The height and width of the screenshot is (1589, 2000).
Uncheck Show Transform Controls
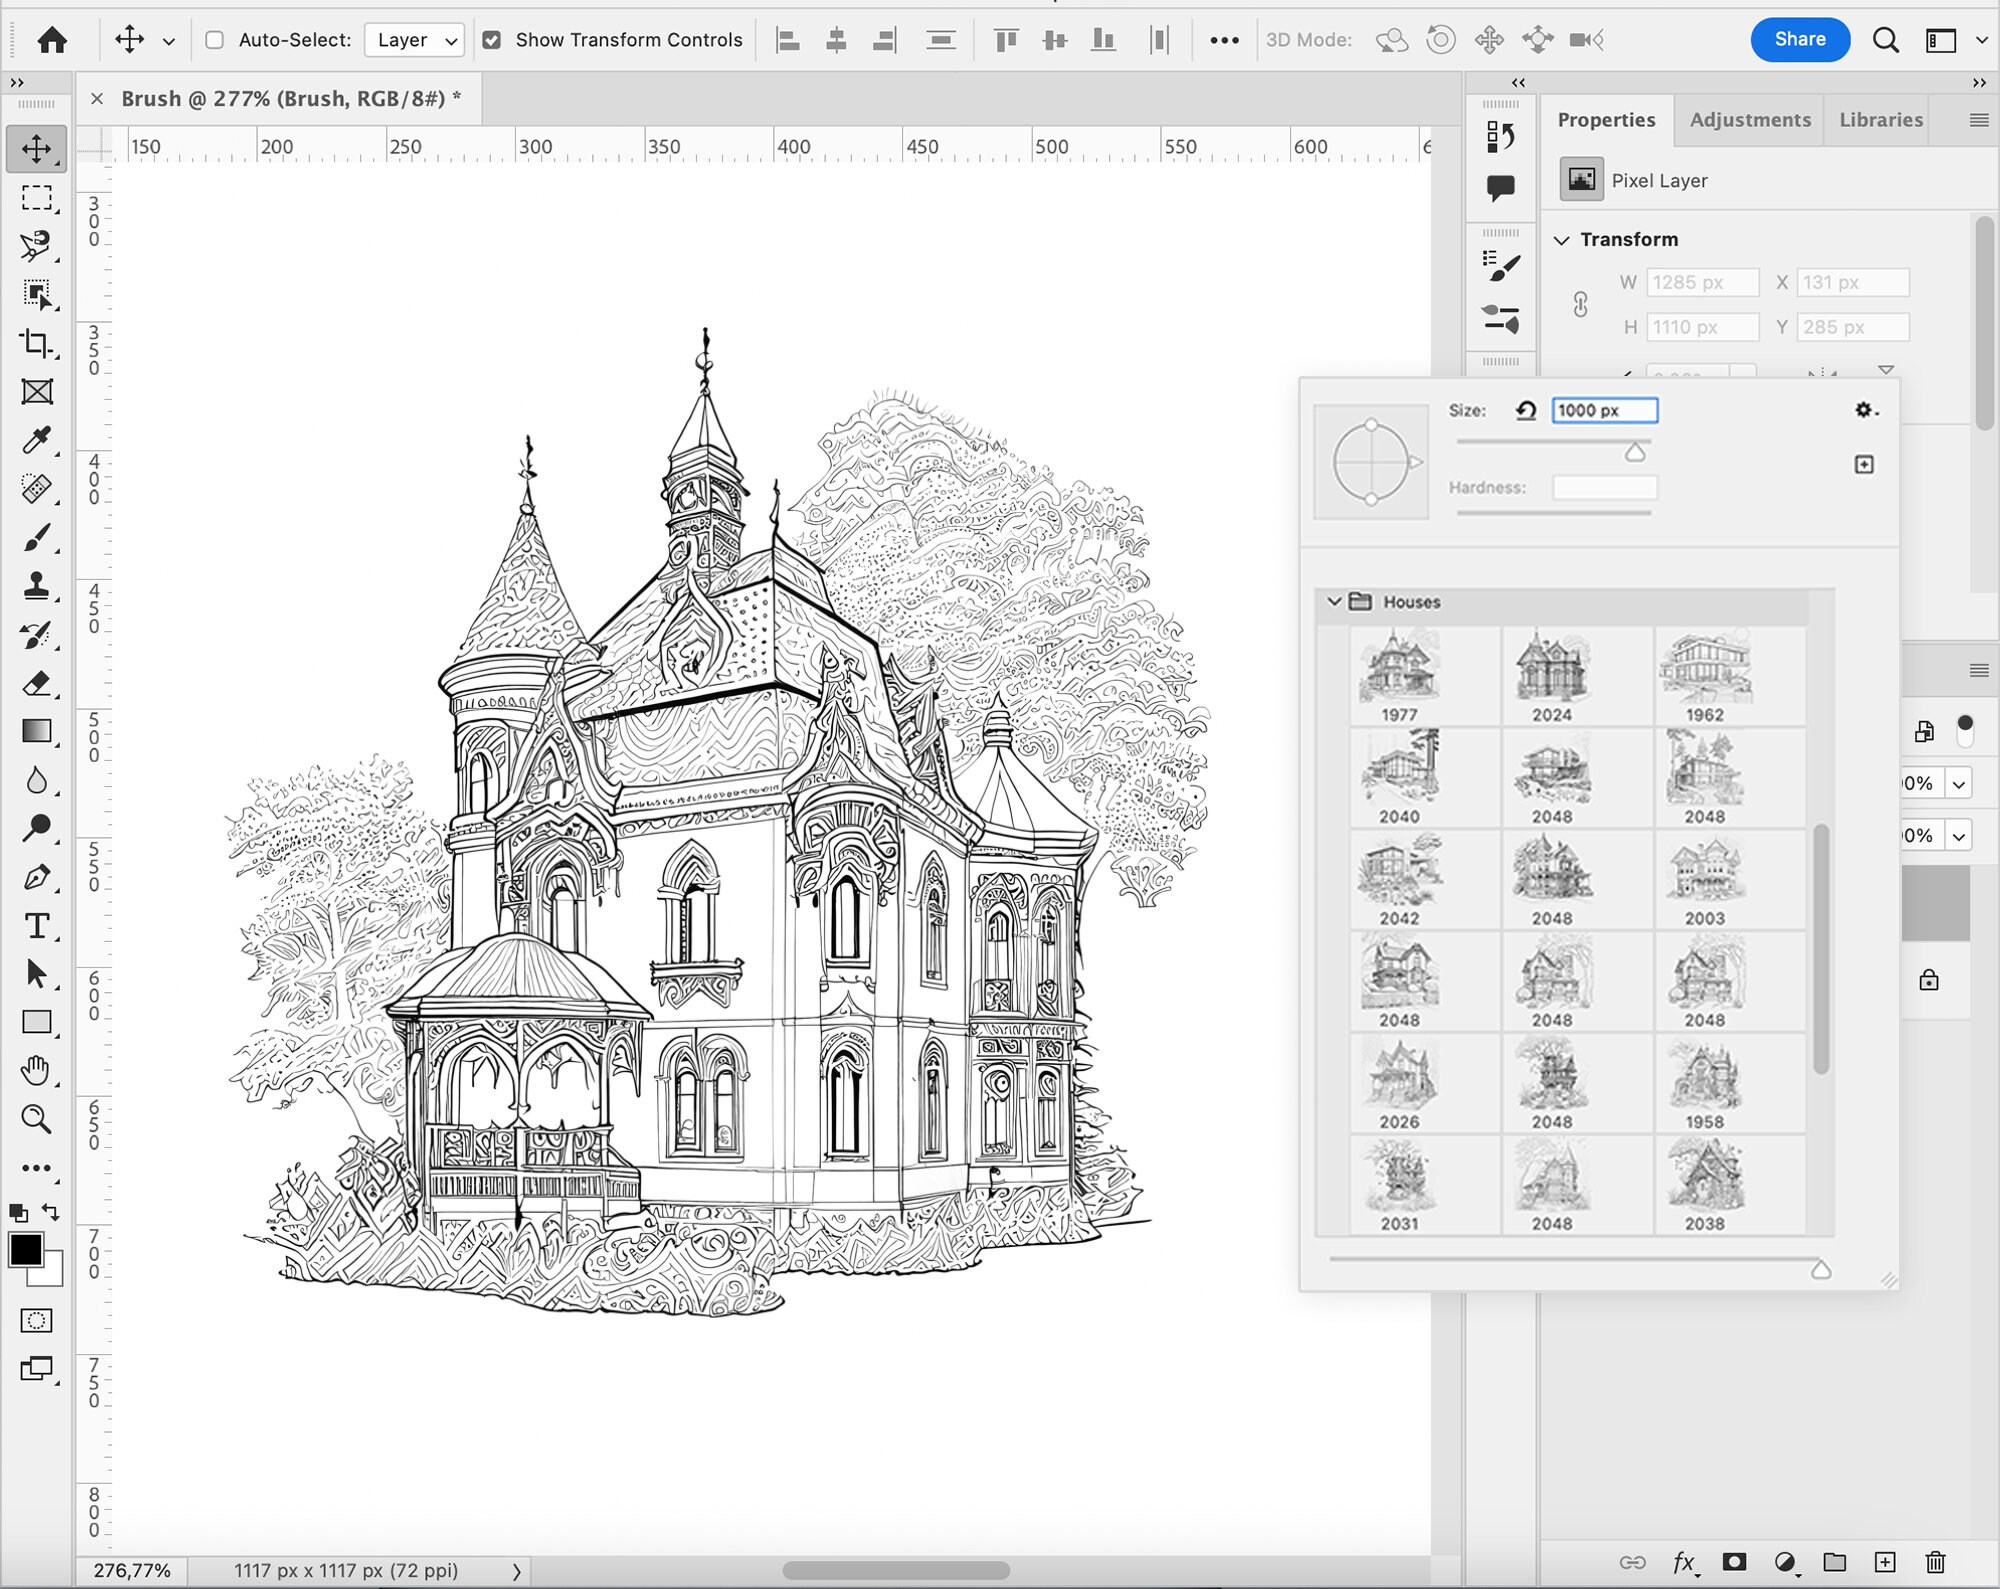[492, 40]
